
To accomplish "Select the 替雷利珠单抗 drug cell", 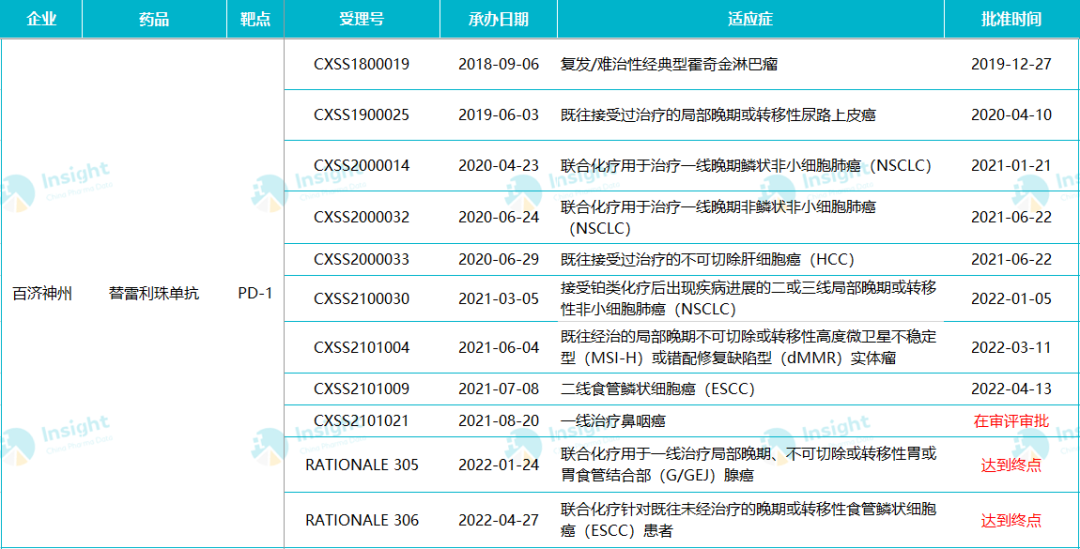I will pos(154,293).
